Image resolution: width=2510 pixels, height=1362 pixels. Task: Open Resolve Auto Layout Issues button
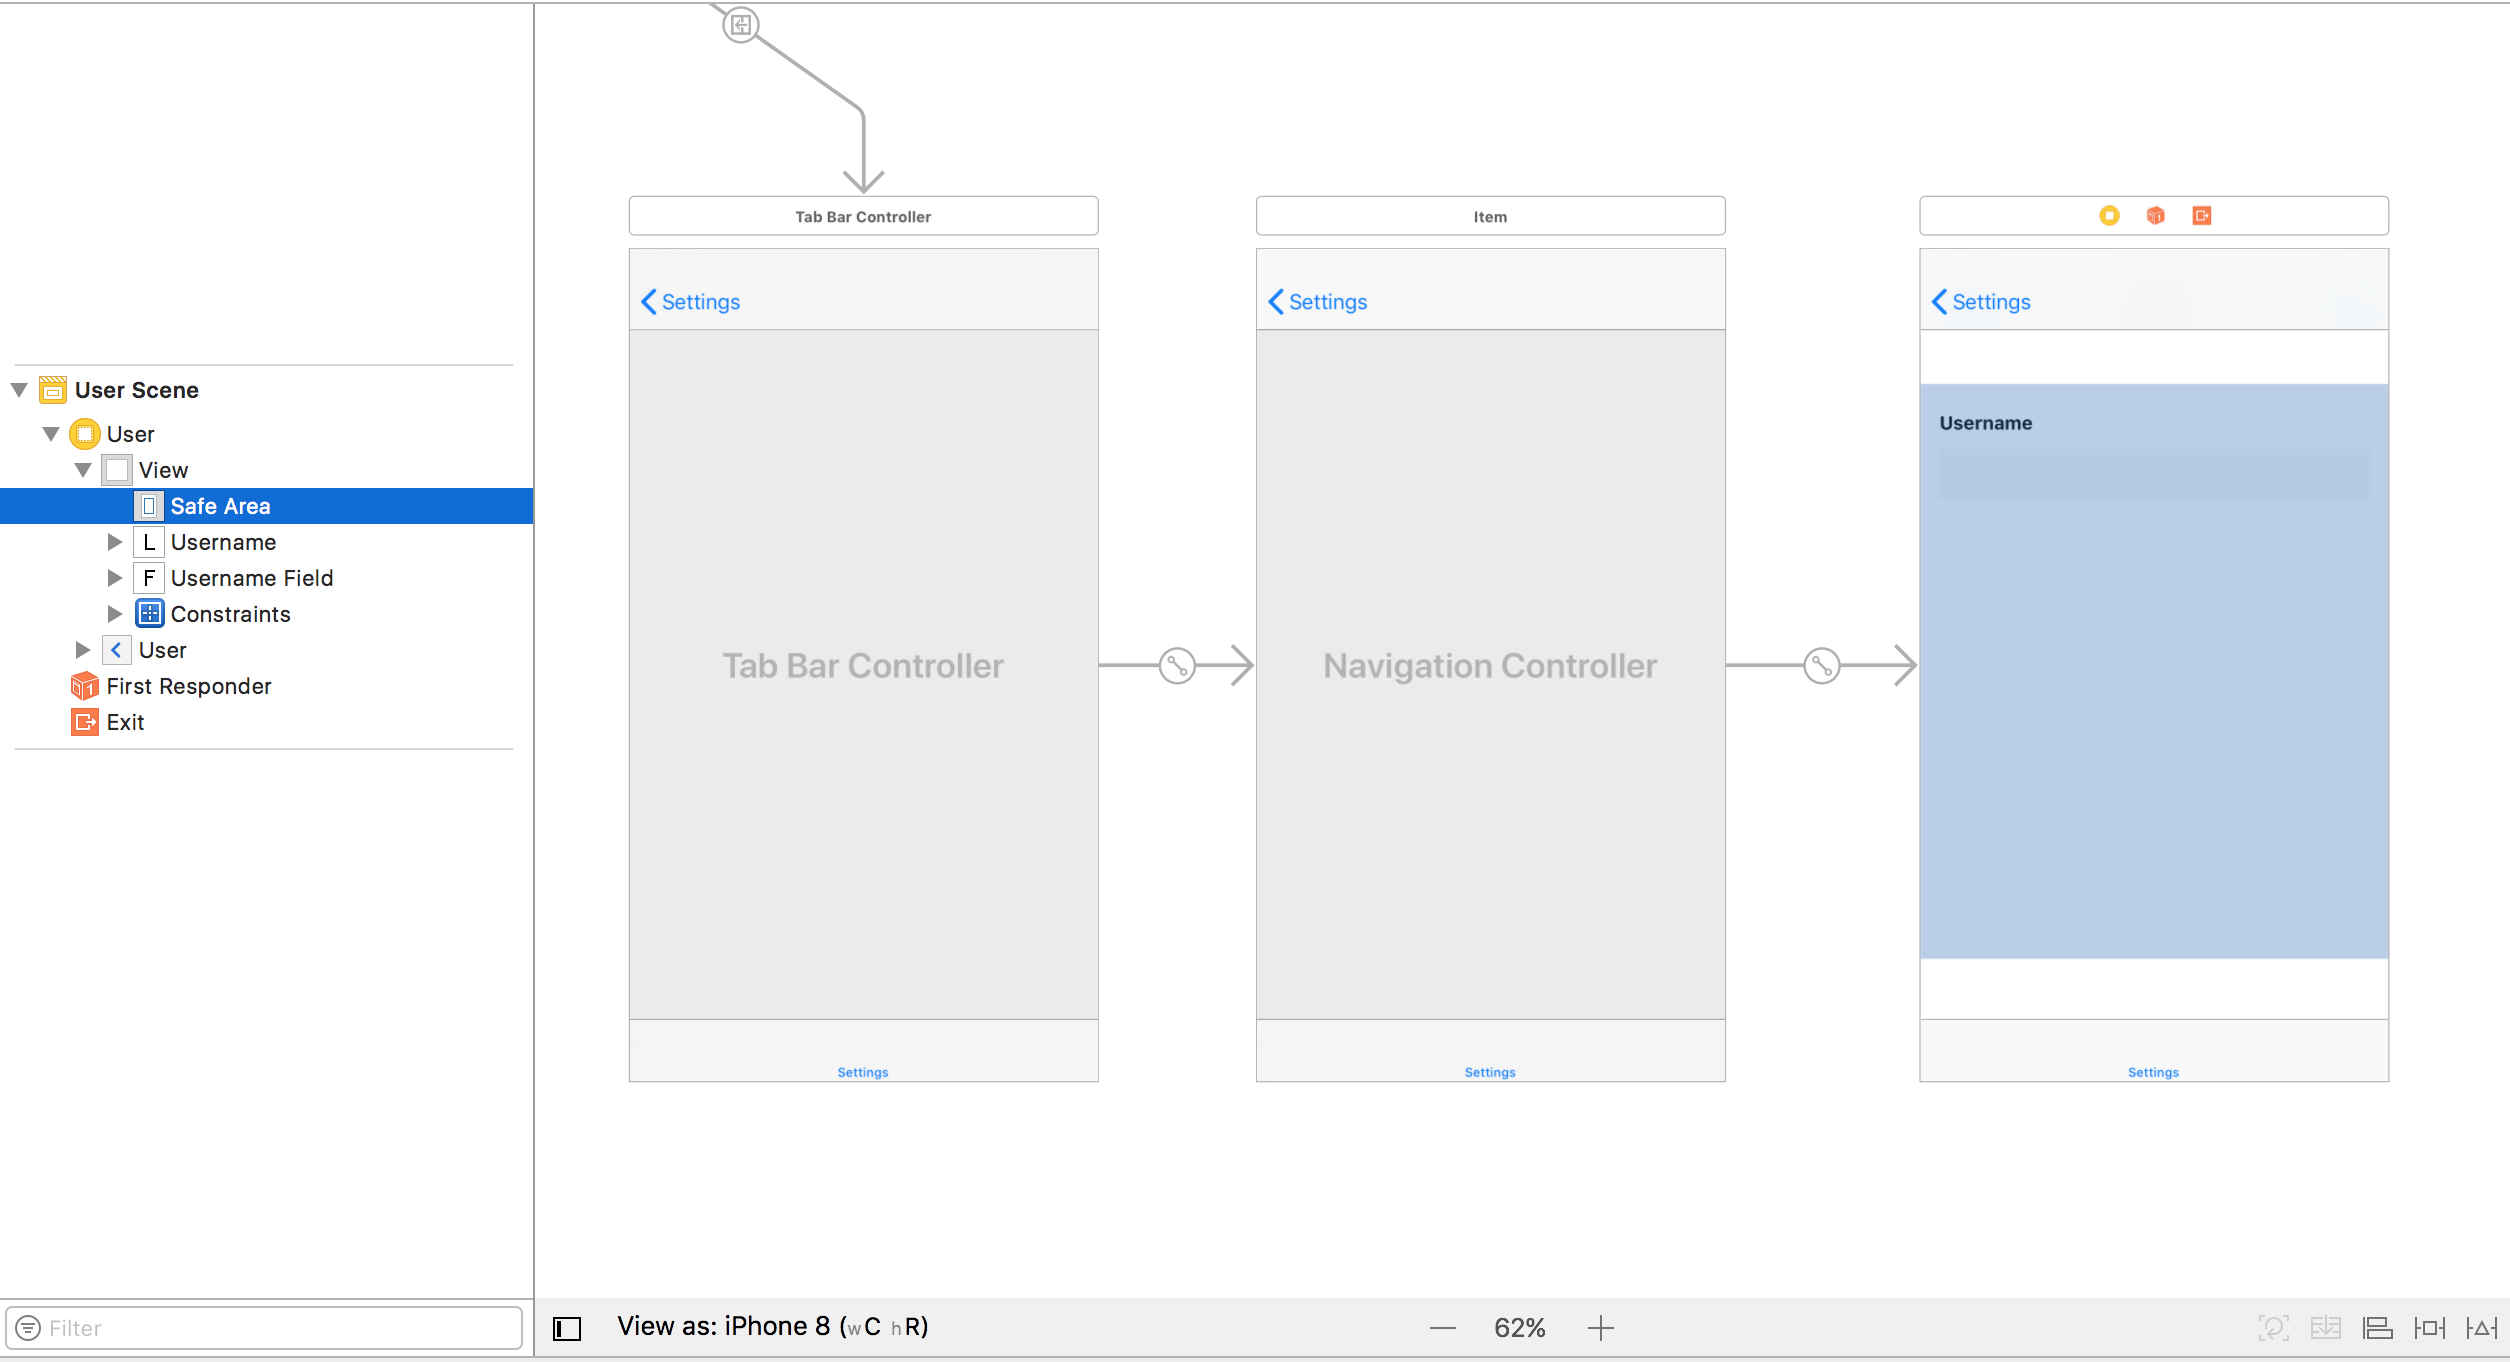2482,1328
